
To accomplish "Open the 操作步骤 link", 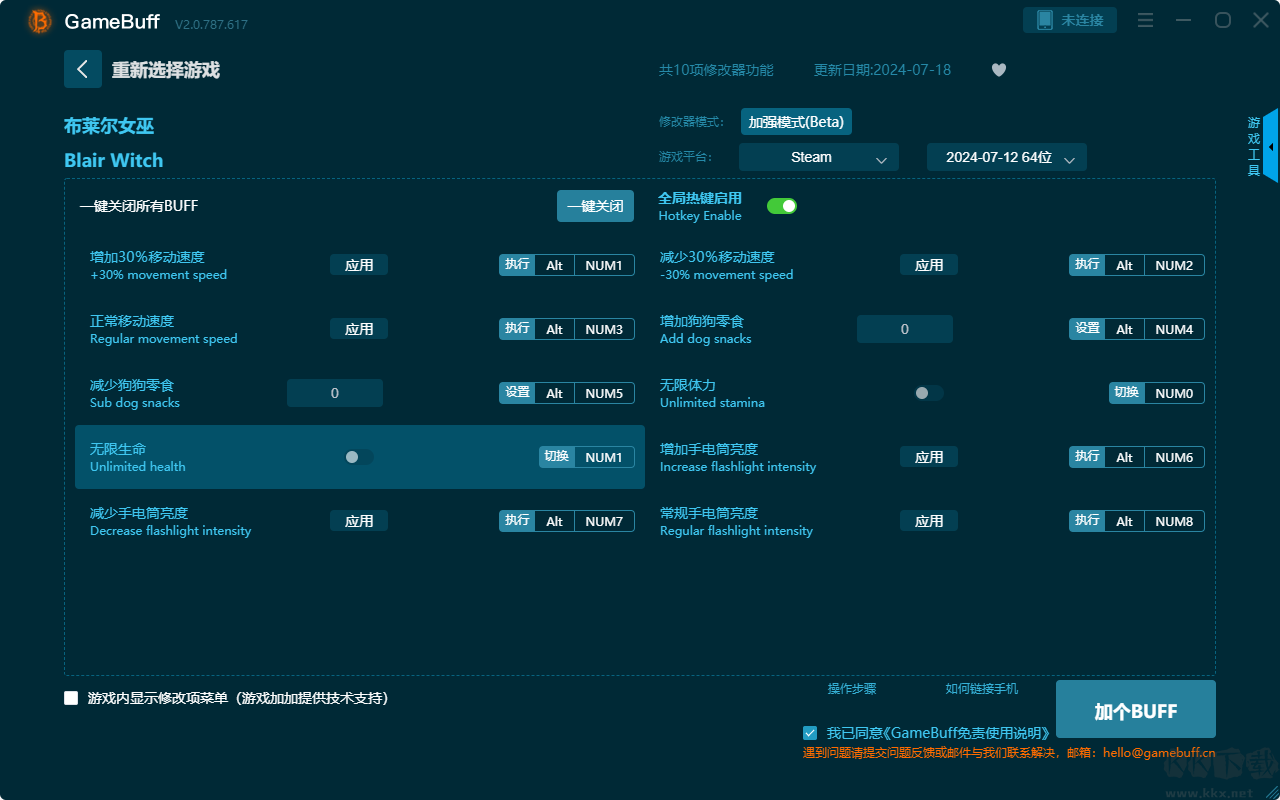I will (852, 689).
